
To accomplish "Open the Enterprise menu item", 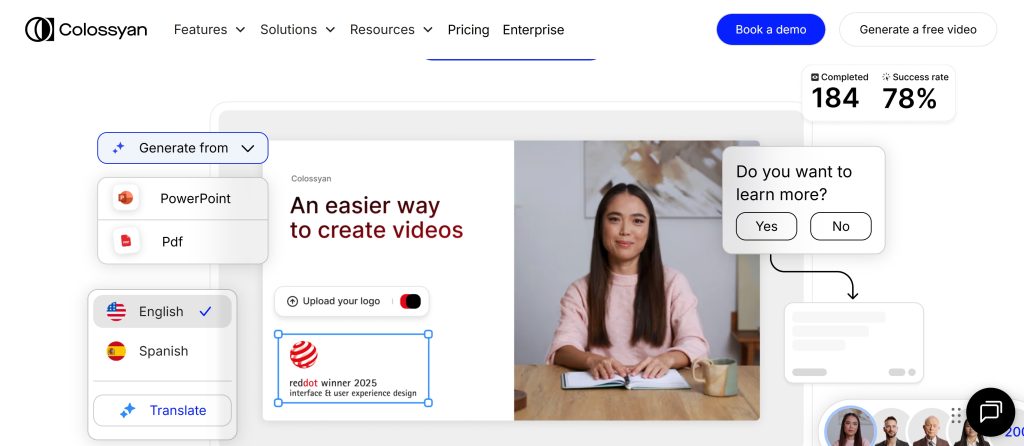I will pyautogui.click(x=533, y=30).
